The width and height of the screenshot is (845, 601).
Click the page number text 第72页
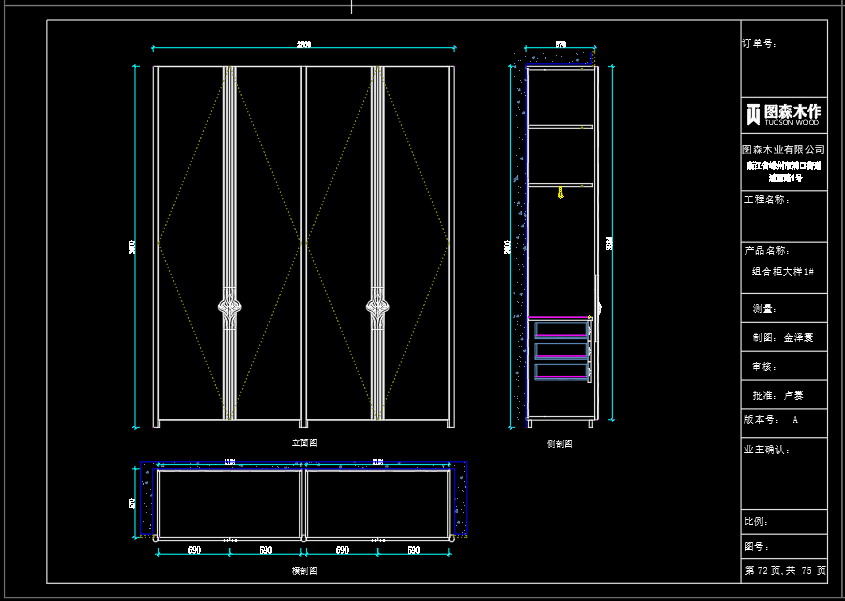762,571
